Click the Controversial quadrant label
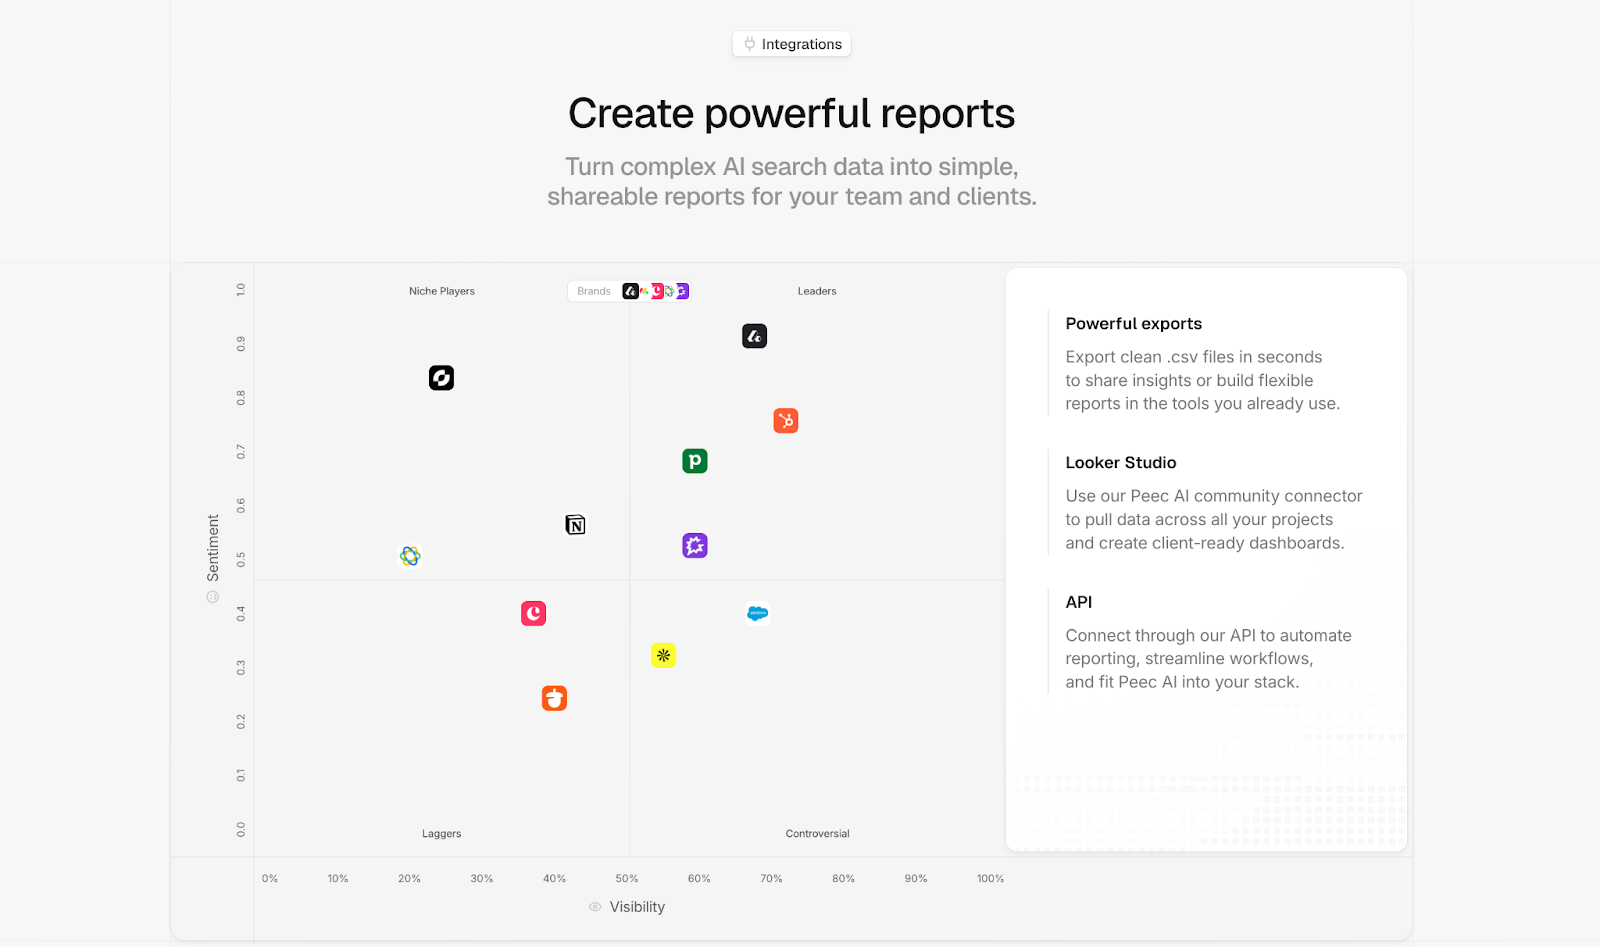This screenshot has height=947, width=1600. click(817, 834)
